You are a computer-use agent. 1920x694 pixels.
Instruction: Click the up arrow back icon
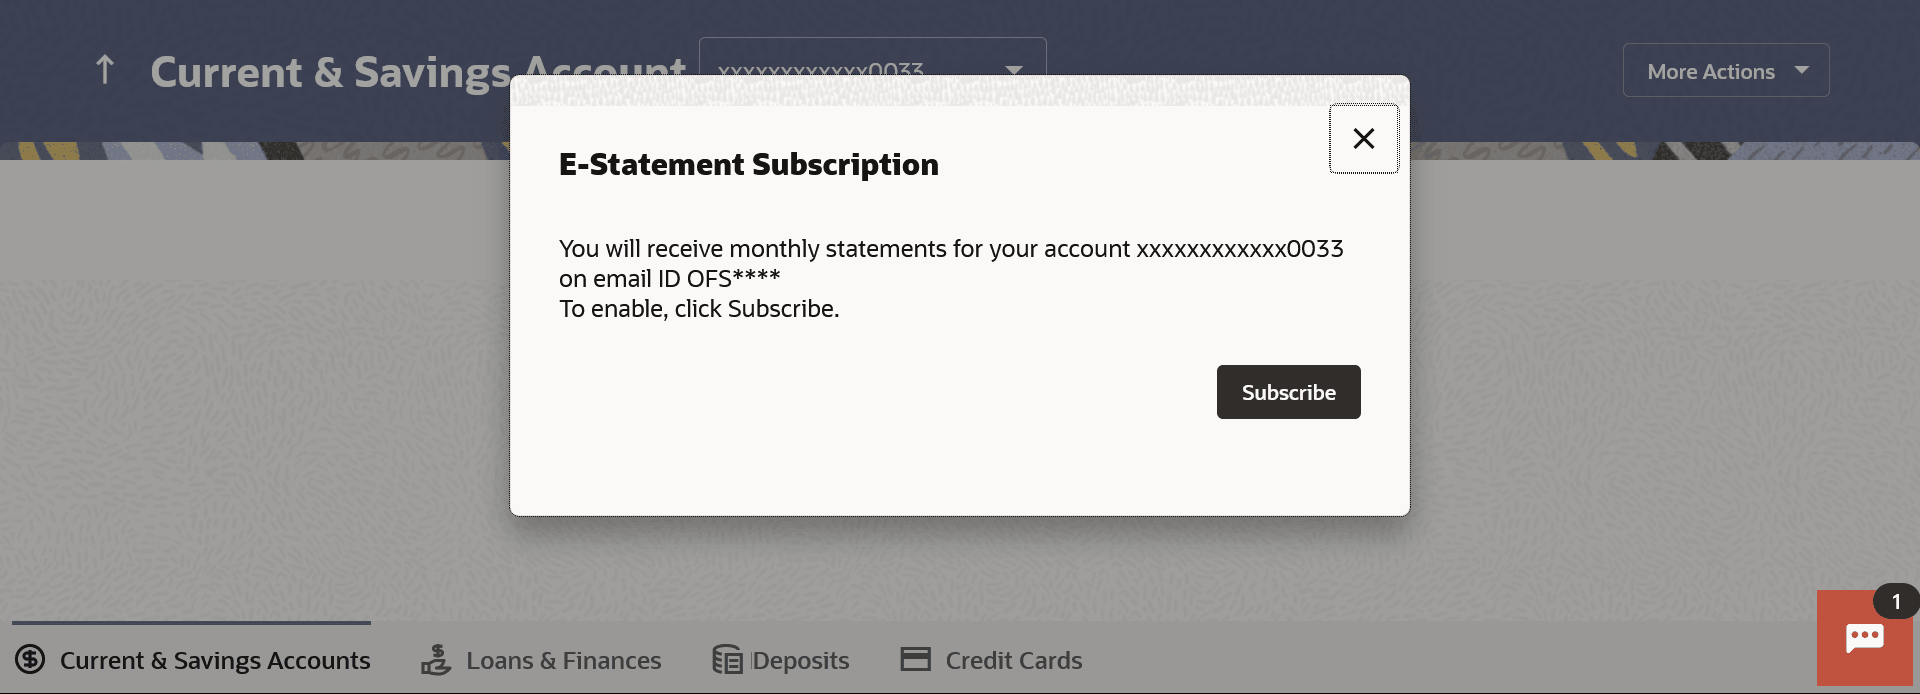(x=105, y=70)
